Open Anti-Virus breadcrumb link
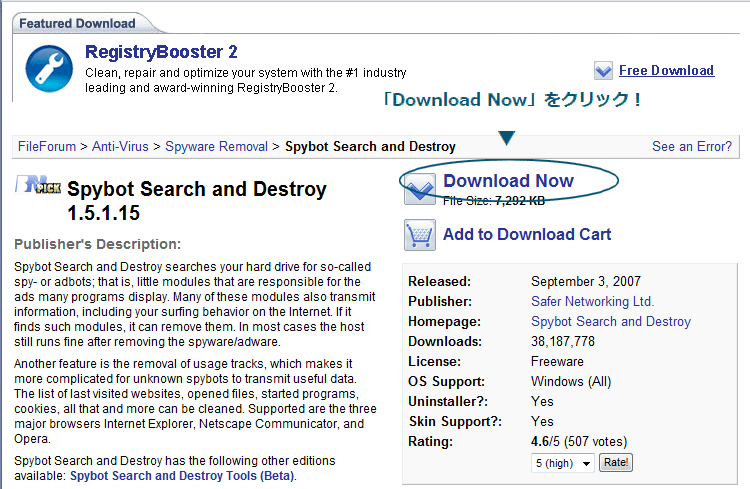 tap(120, 146)
